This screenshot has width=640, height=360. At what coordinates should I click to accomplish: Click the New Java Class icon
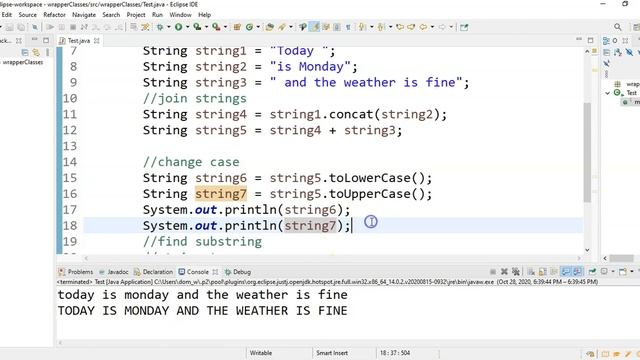coord(249,27)
